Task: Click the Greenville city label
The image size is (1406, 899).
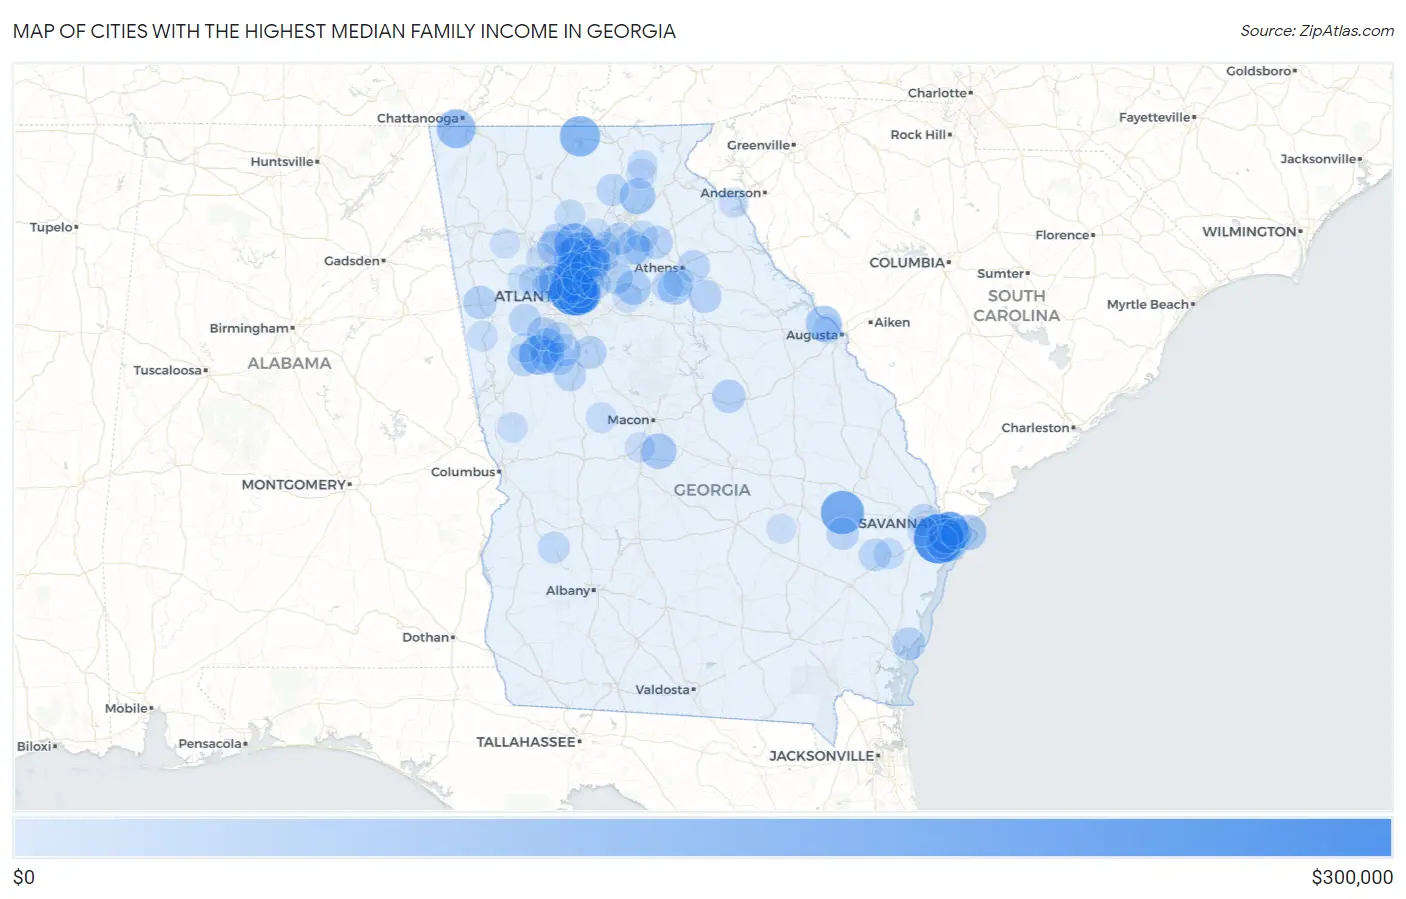Action: click(762, 145)
